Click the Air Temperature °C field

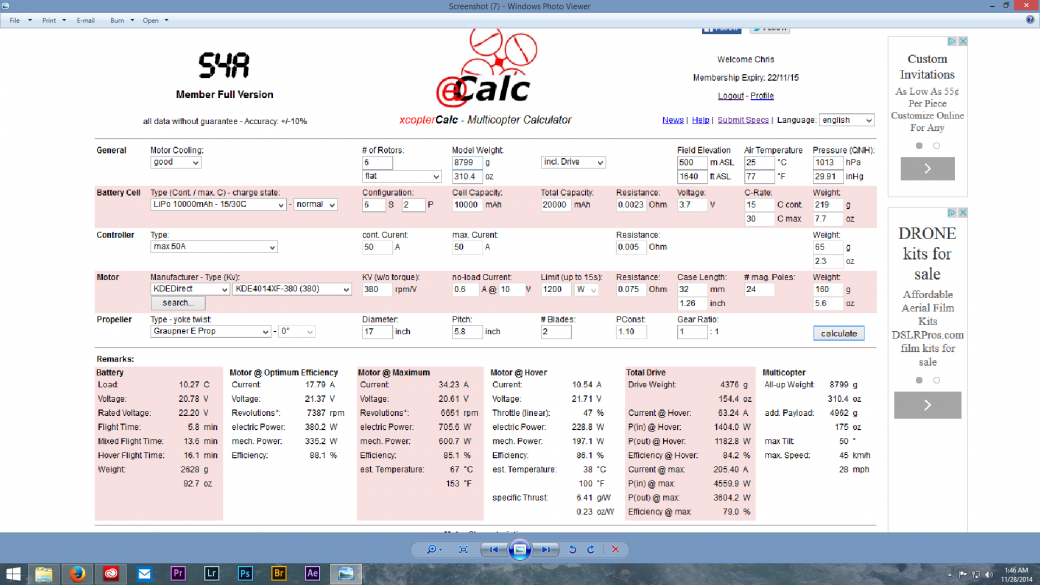point(759,162)
